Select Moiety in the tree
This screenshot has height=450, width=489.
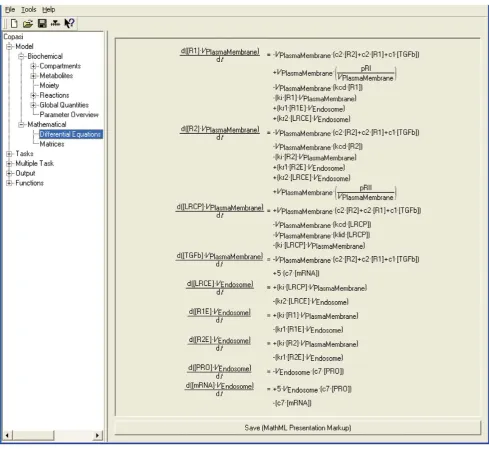(49, 86)
